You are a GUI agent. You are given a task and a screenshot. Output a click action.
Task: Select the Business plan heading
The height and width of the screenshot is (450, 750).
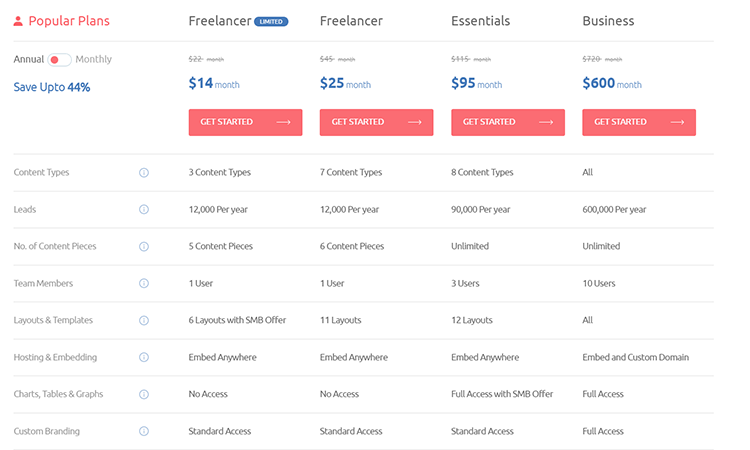coord(608,21)
